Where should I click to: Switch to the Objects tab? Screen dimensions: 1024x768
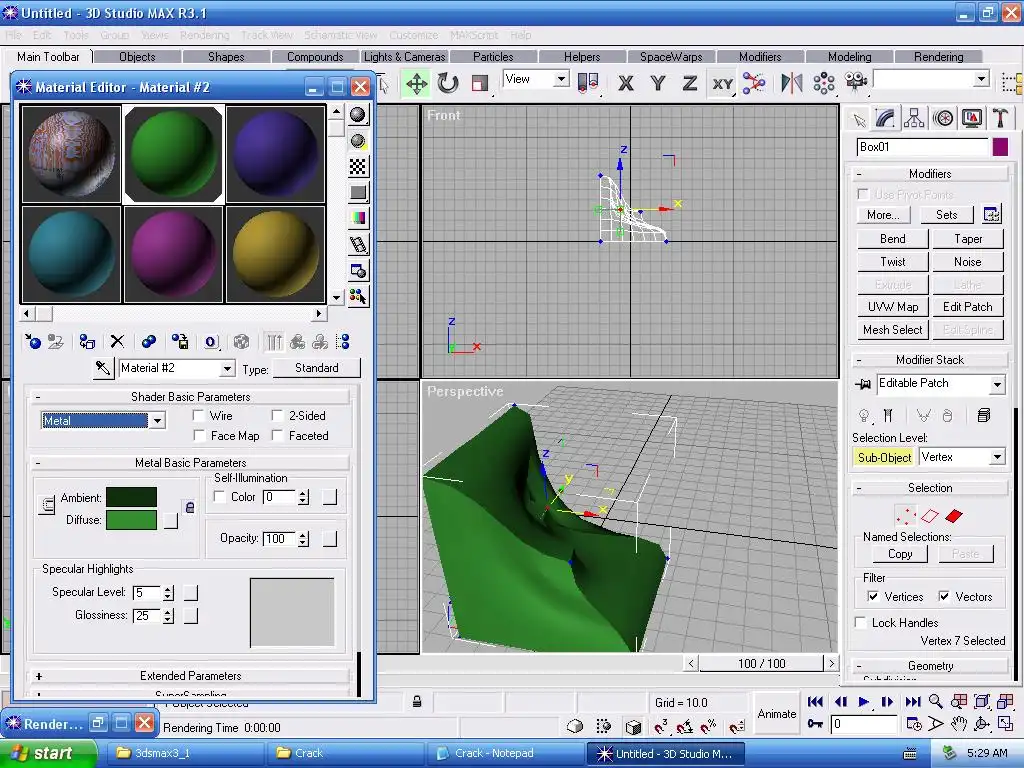pos(137,57)
